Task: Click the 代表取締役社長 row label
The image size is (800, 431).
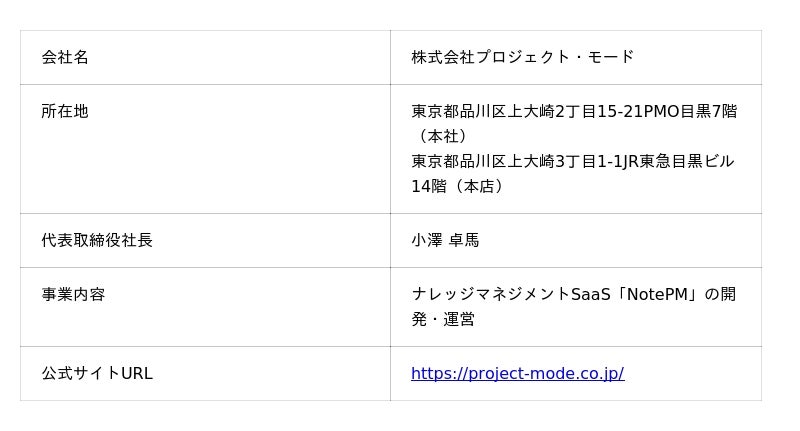Action: click(97, 241)
